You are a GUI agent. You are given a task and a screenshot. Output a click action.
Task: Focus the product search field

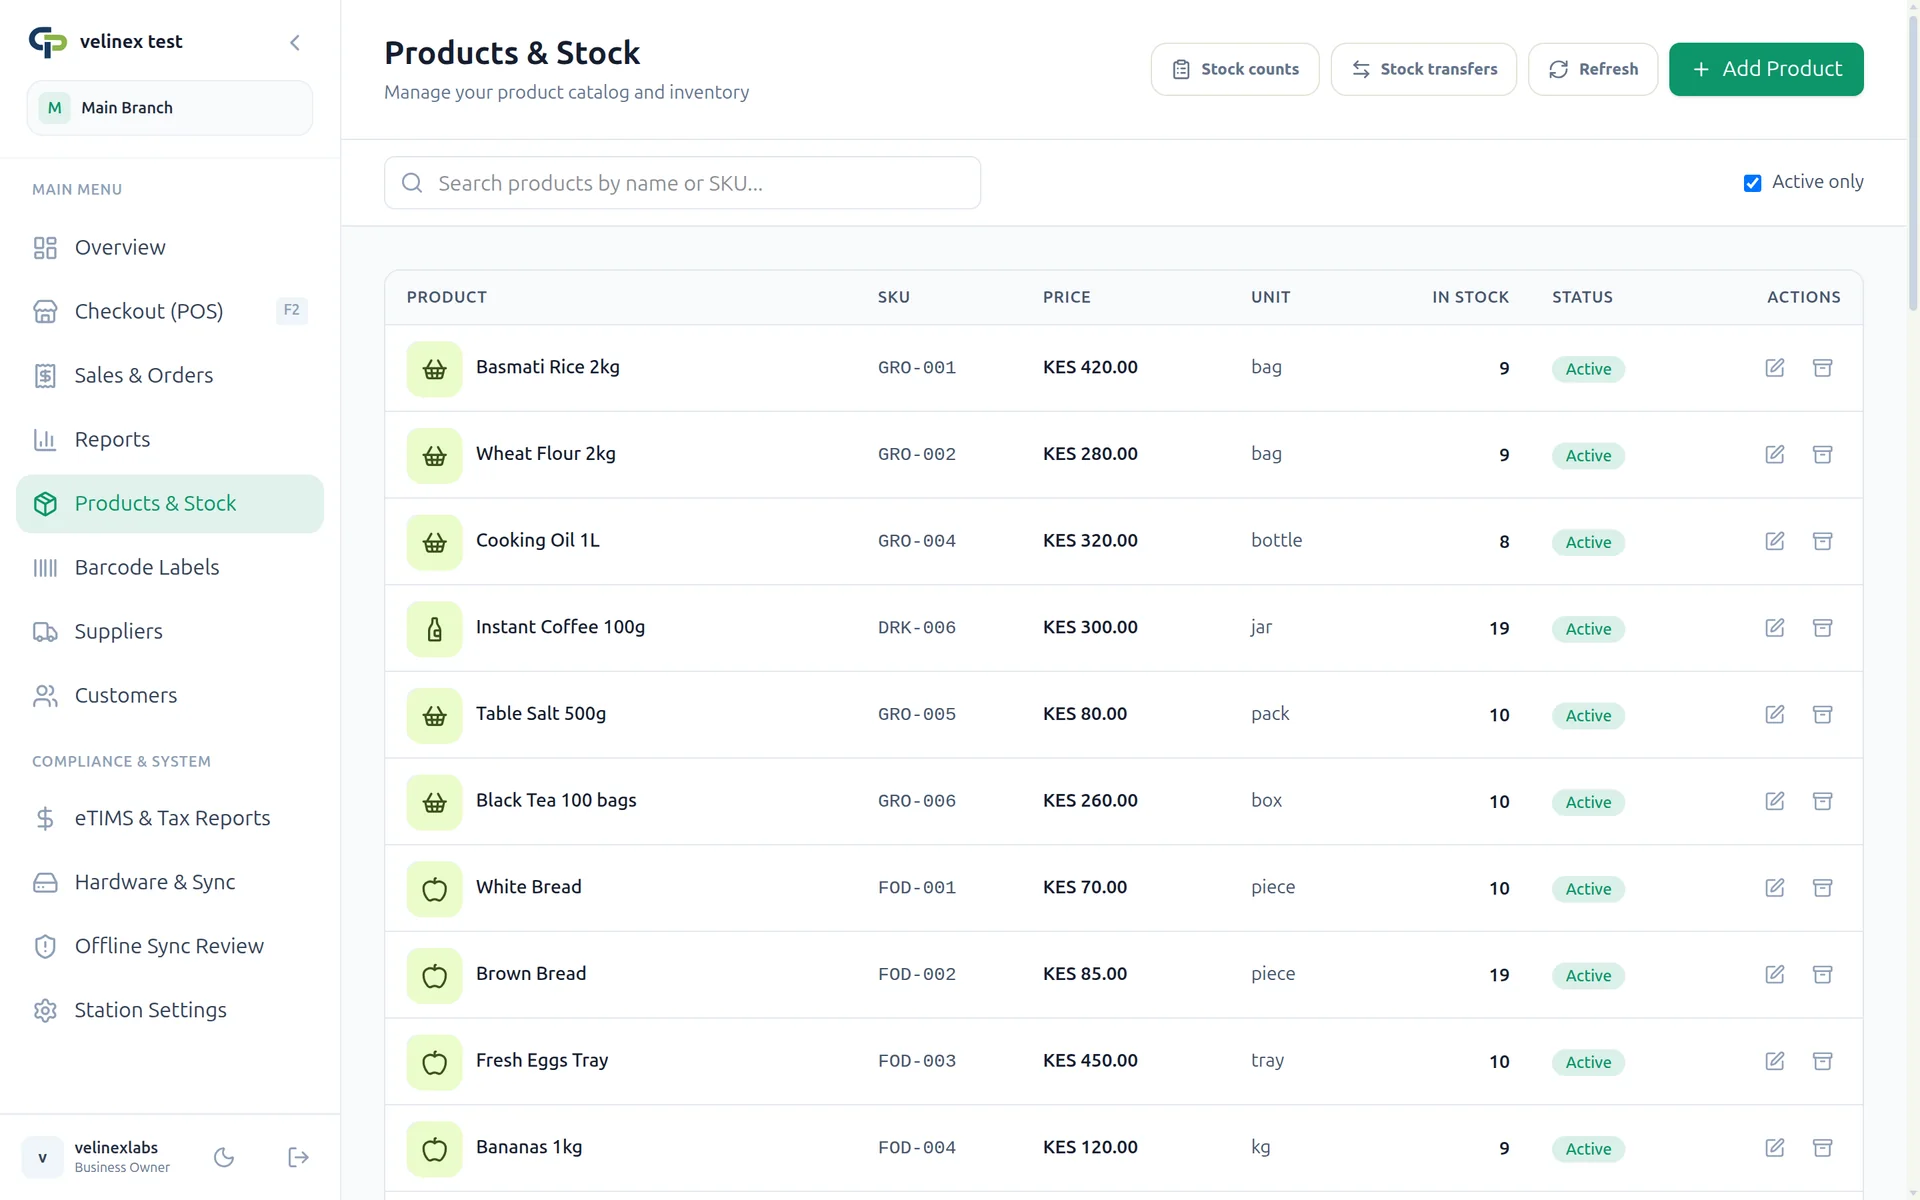click(x=682, y=183)
